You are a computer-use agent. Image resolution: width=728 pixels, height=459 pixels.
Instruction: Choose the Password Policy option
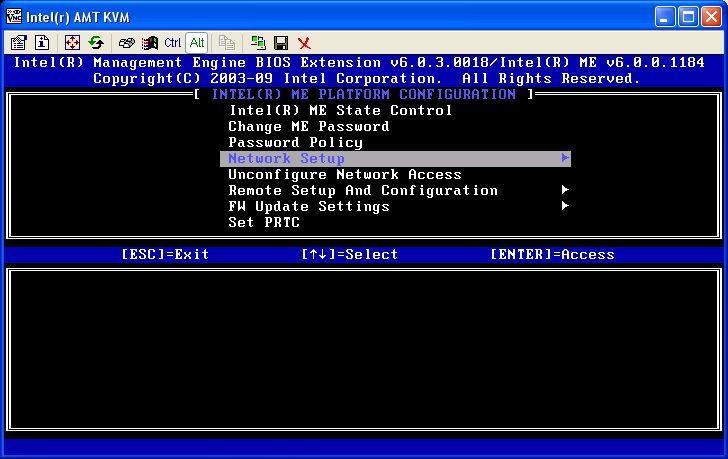coord(295,142)
